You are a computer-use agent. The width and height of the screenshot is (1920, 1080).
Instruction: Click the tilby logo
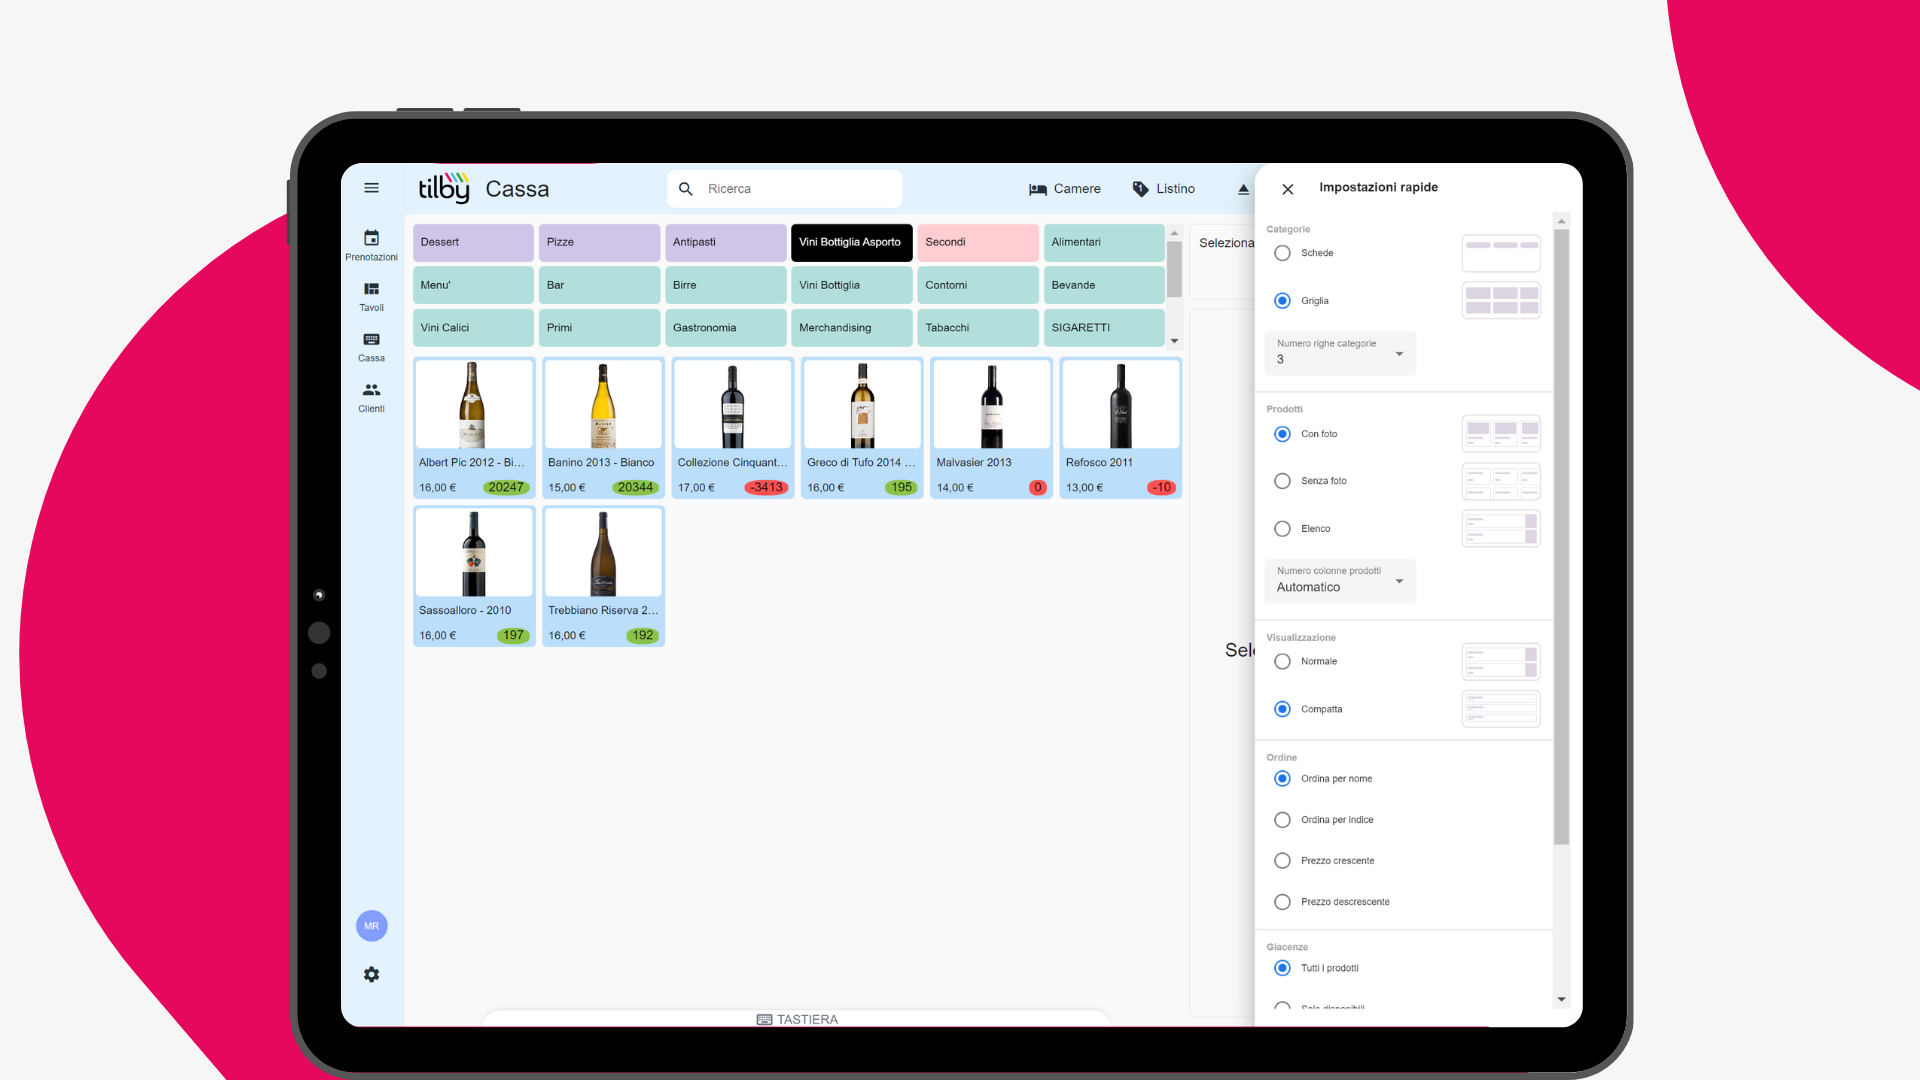point(444,187)
